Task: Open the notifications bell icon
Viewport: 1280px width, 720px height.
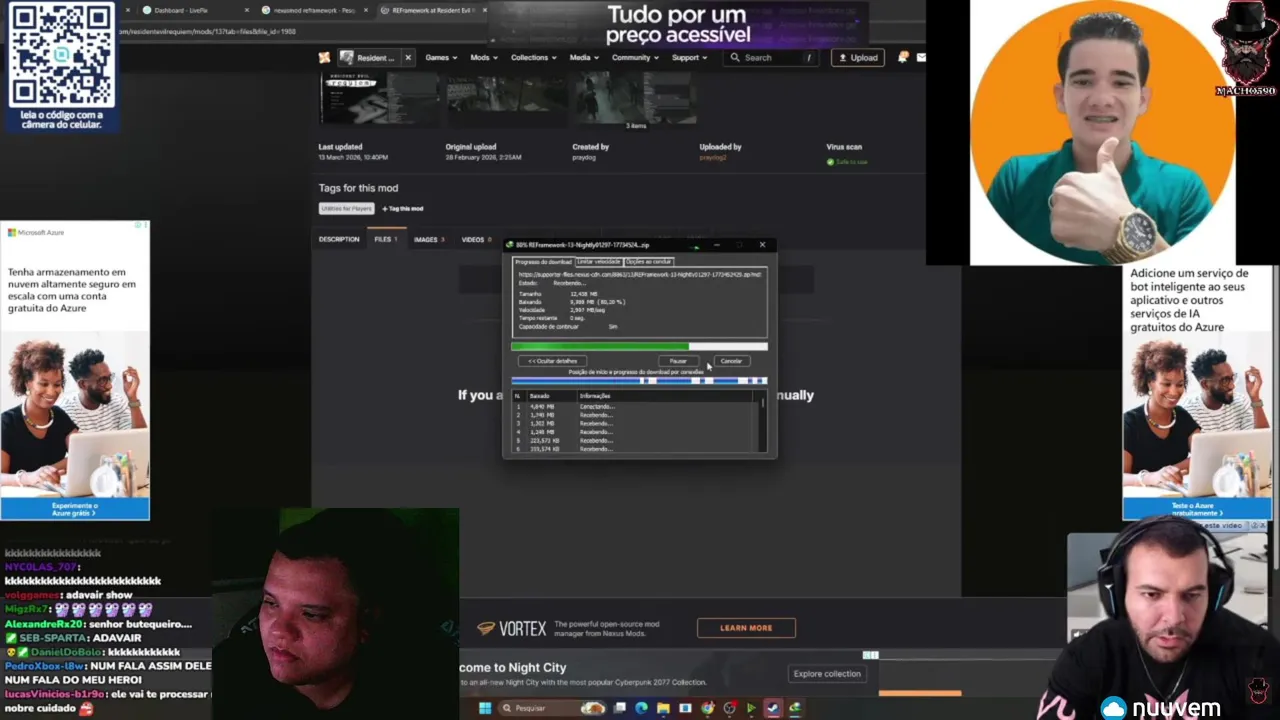Action: (x=902, y=57)
